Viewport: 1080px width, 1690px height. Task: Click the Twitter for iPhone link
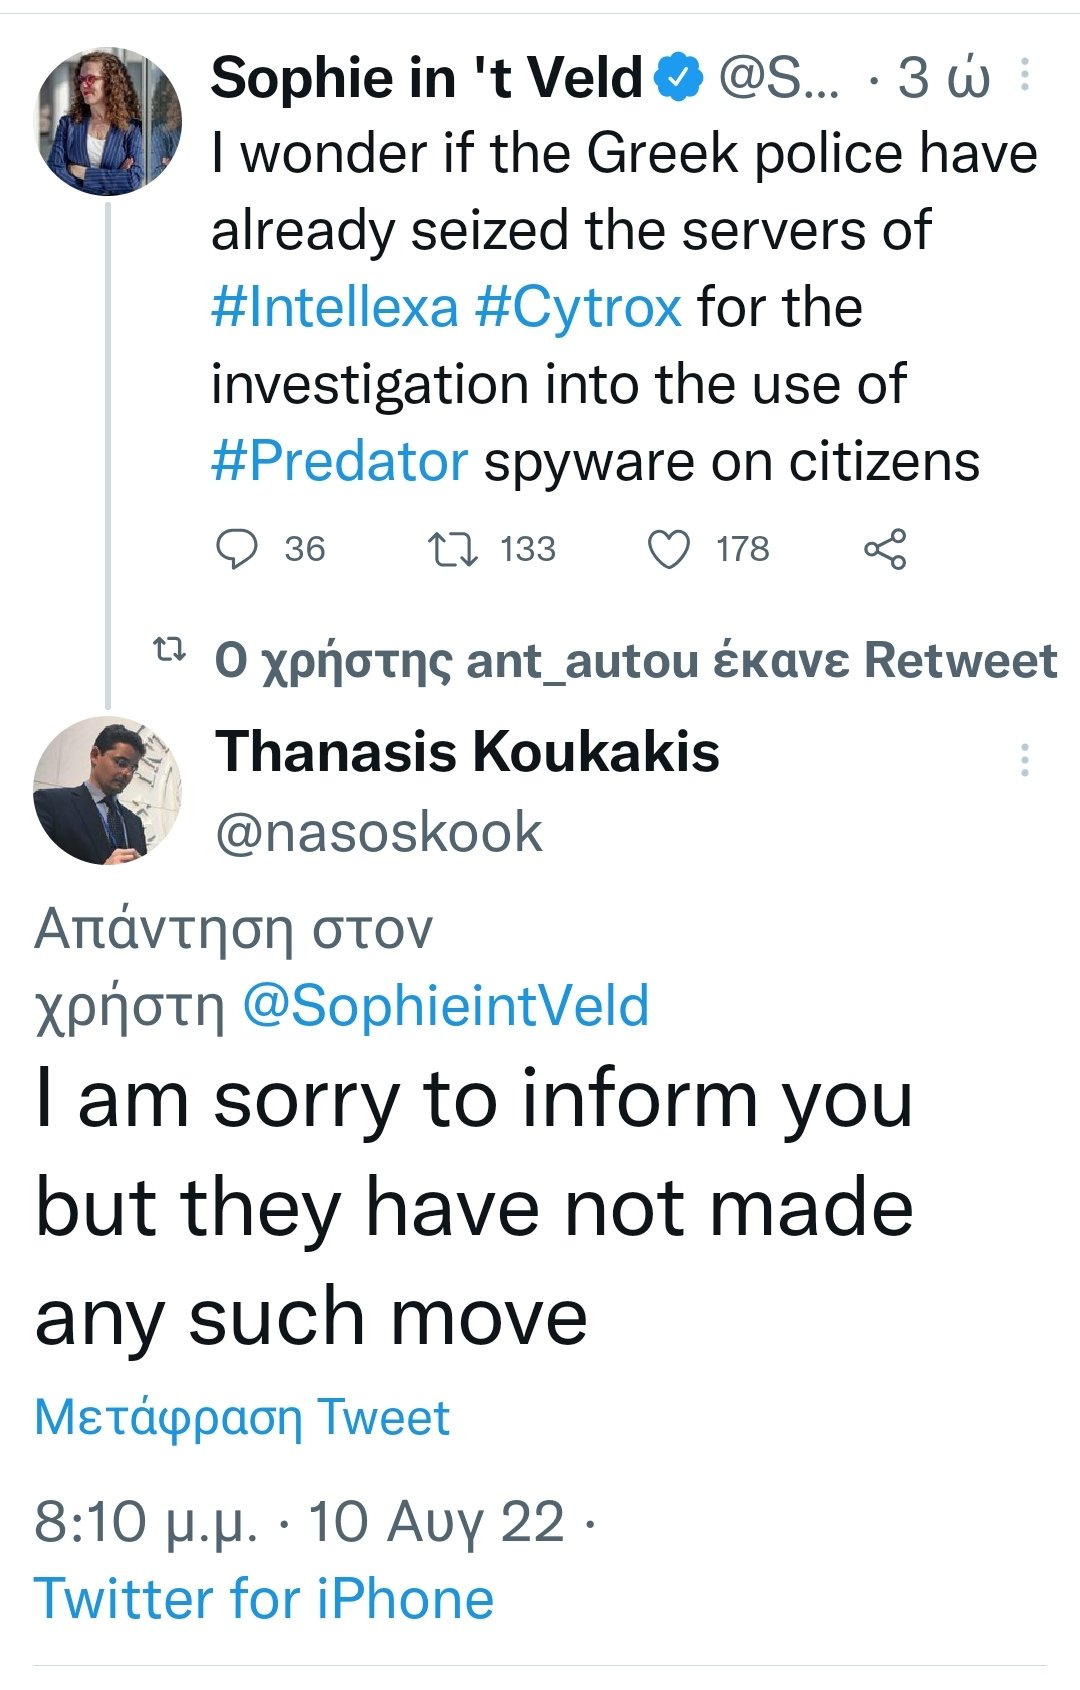264,1598
